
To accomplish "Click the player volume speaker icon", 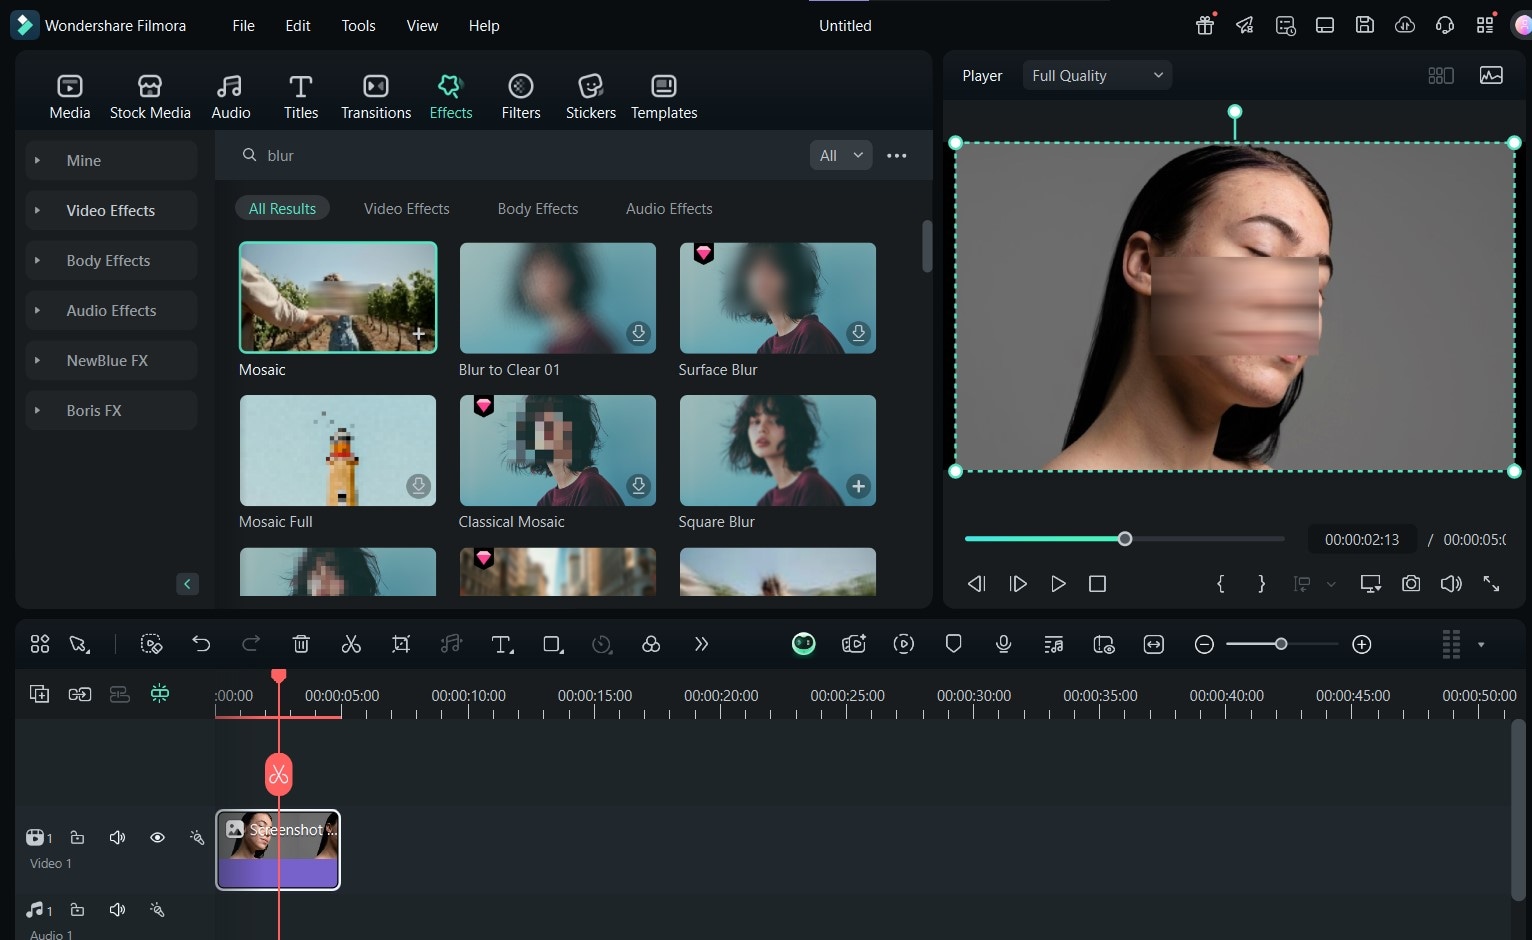I will (1451, 583).
